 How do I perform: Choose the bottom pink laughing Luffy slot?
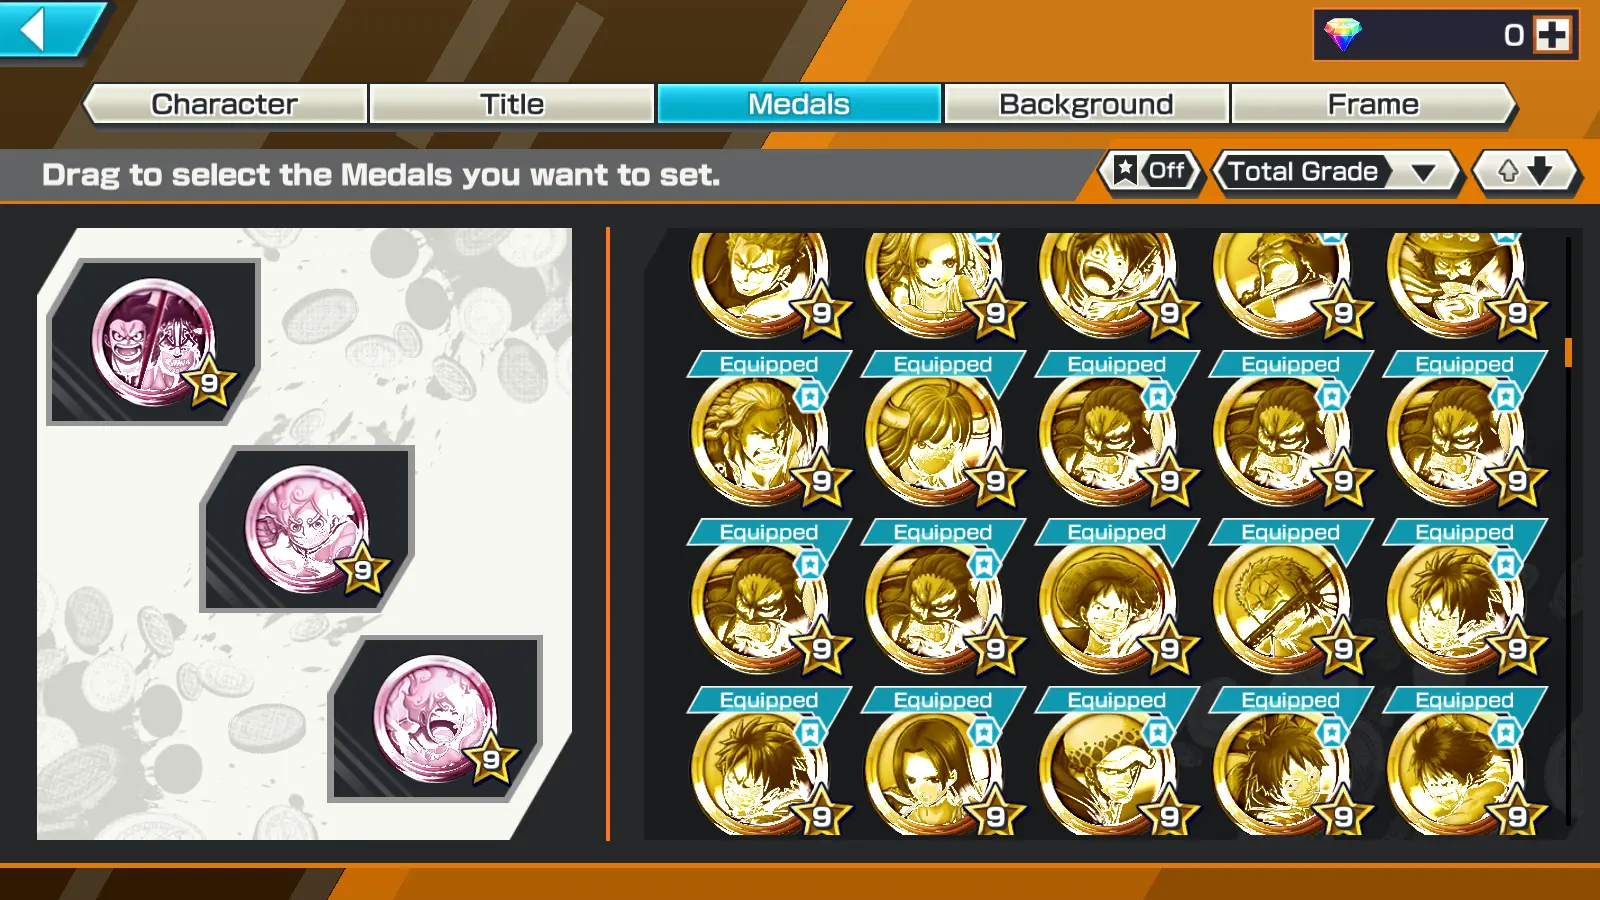(436, 719)
